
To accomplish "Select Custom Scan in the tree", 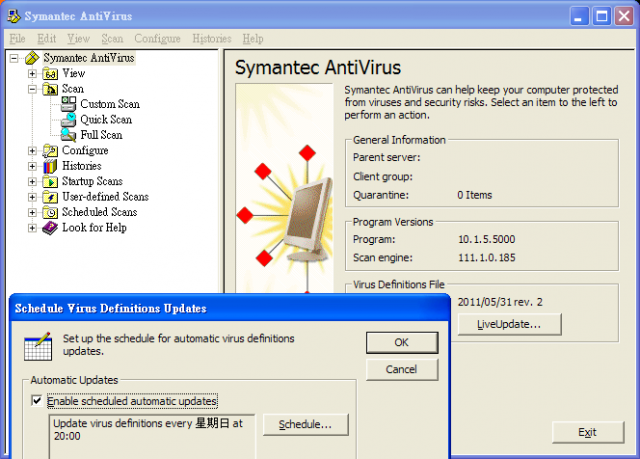I will (x=110, y=104).
